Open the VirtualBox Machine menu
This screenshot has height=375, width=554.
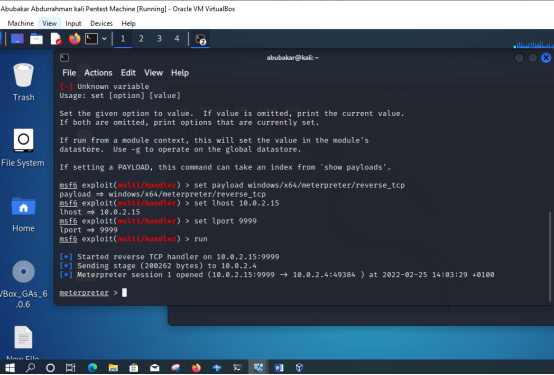click(20, 23)
